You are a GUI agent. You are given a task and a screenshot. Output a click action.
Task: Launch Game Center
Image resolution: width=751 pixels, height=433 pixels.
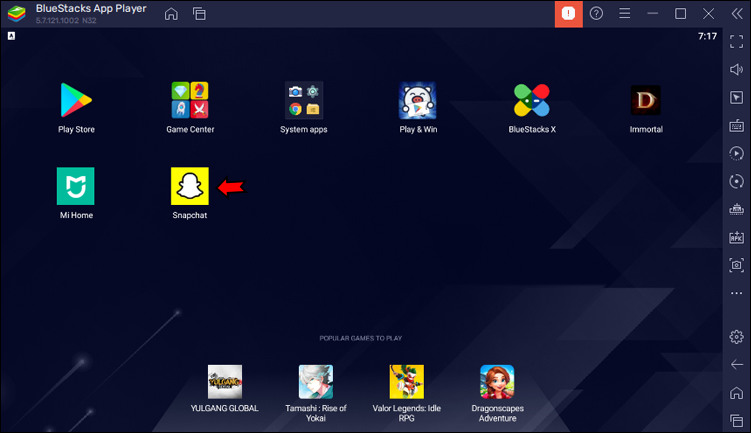click(x=190, y=100)
